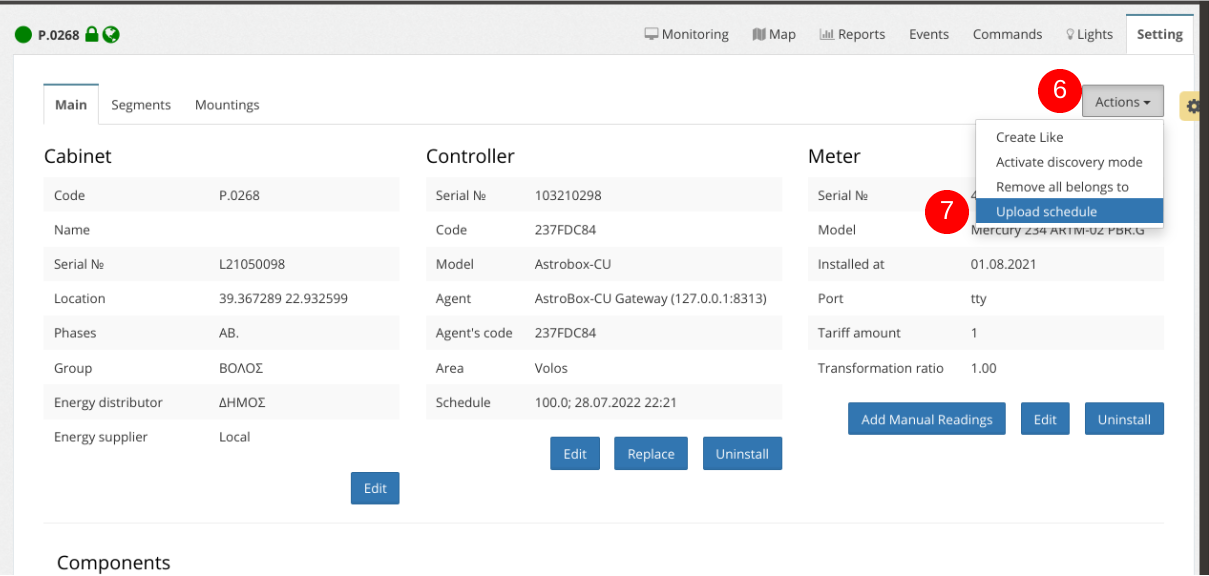
Task: Collapse the Actions dropdown button
Action: pyautogui.click(x=1122, y=102)
